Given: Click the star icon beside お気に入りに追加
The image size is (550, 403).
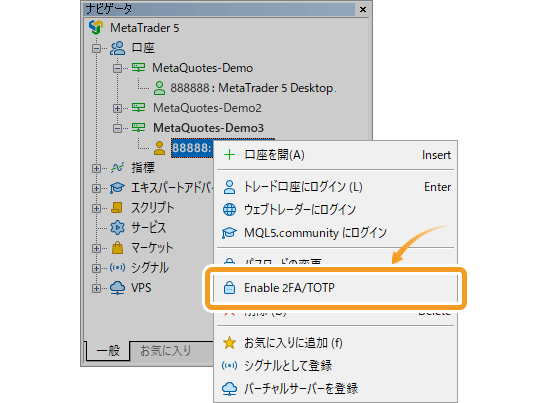Looking at the screenshot, I should coord(229,343).
